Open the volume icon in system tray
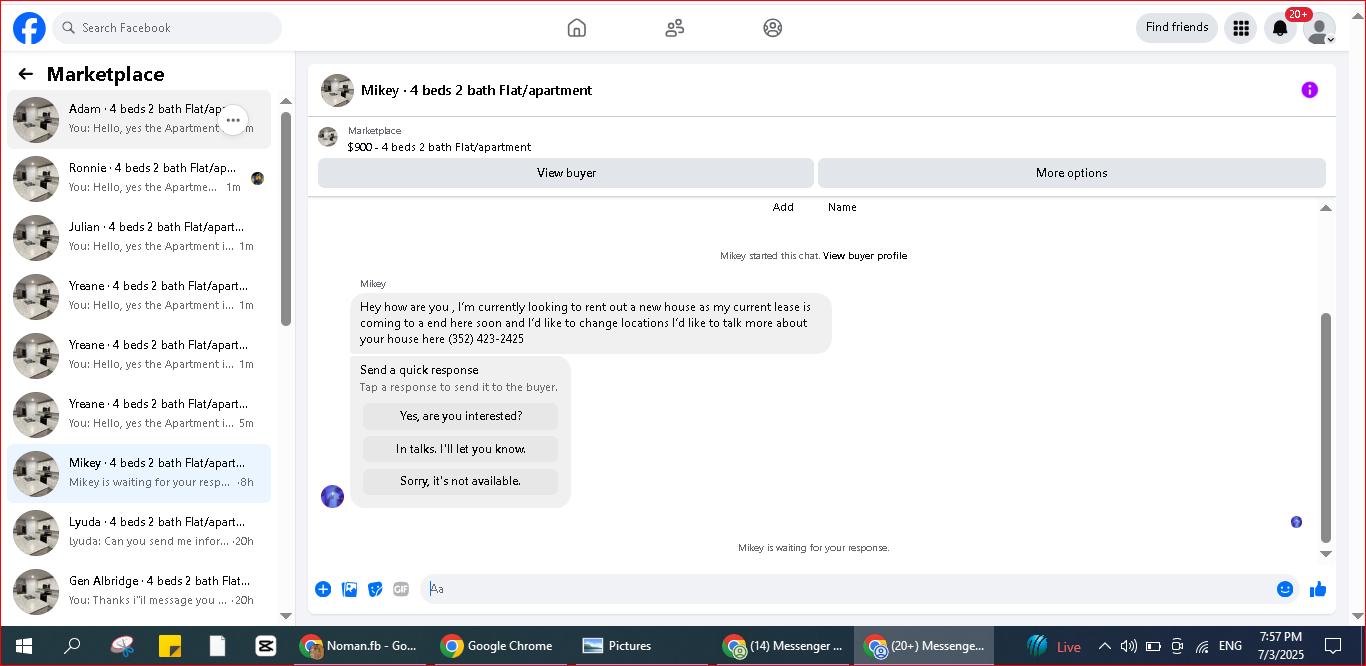The width and height of the screenshot is (1366, 666). tap(1129, 646)
